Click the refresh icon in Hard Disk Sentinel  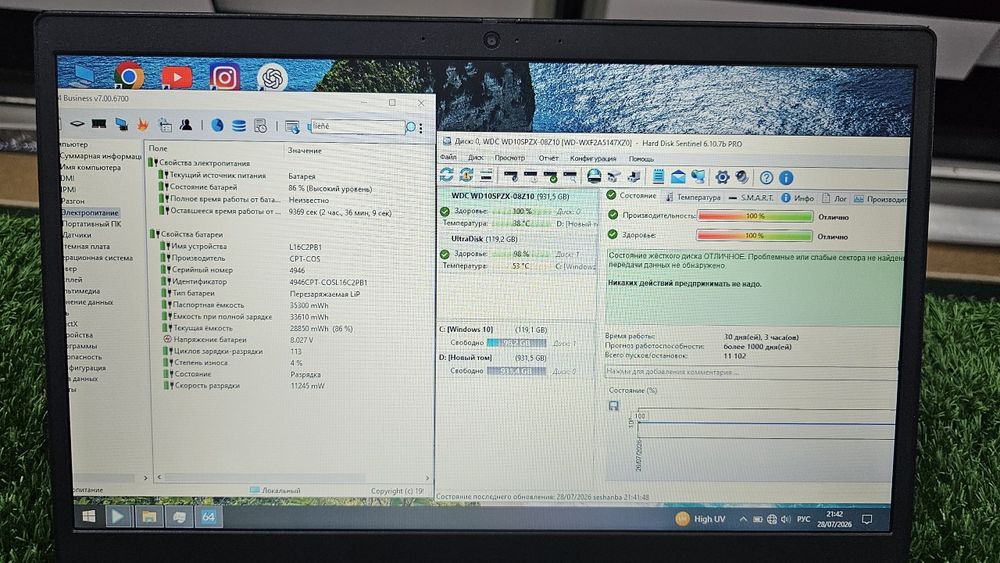pyautogui.click(x=446, y=175)
